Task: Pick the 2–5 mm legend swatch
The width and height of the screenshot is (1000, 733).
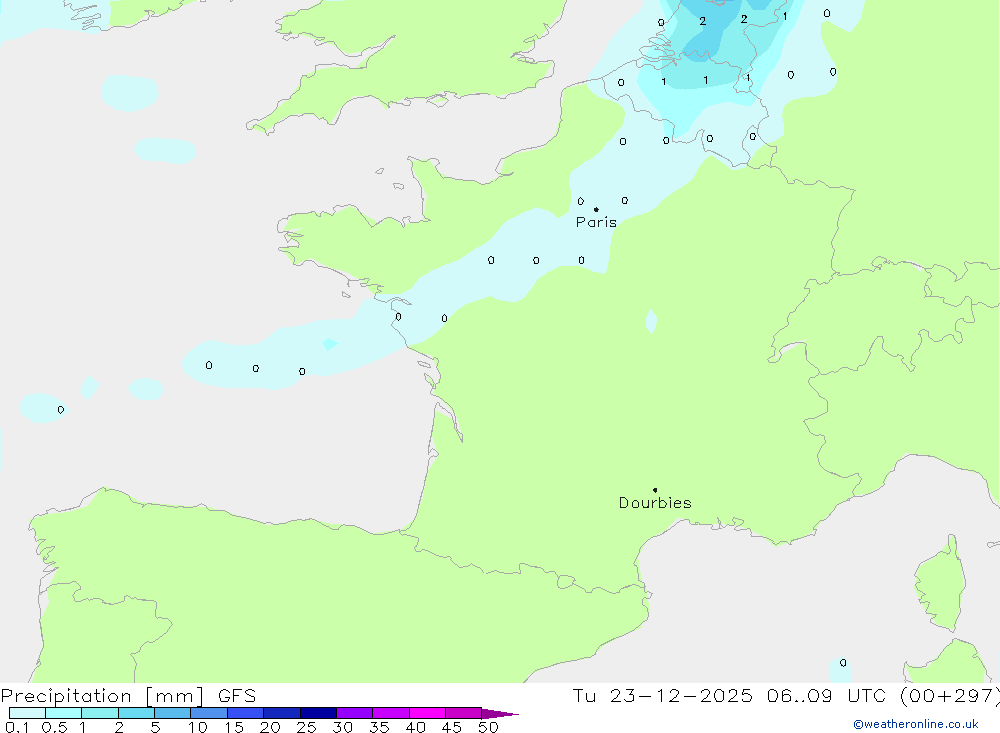Action: click(x=136, y=713)
